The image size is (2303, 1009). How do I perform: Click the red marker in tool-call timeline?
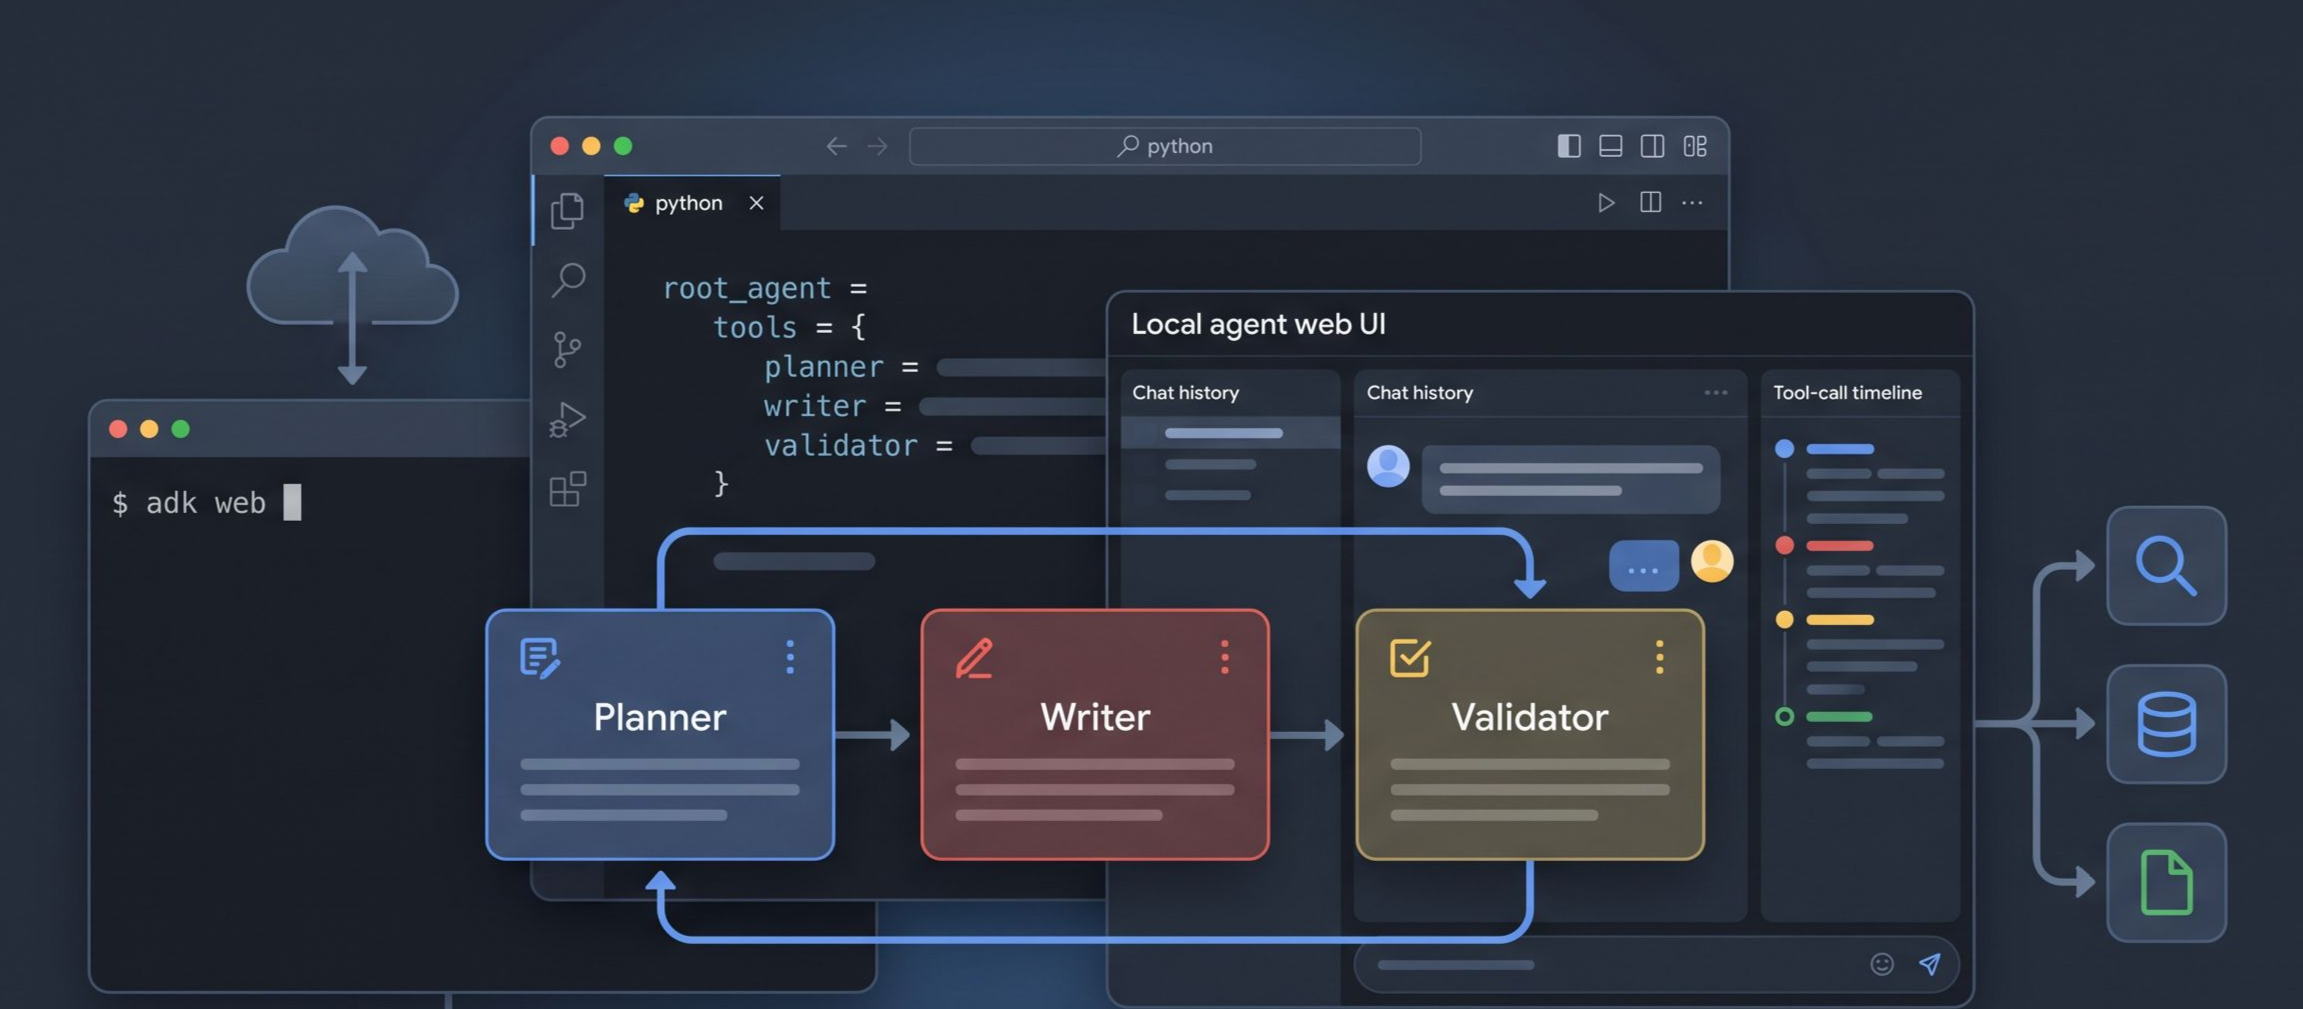[1784, 545]
